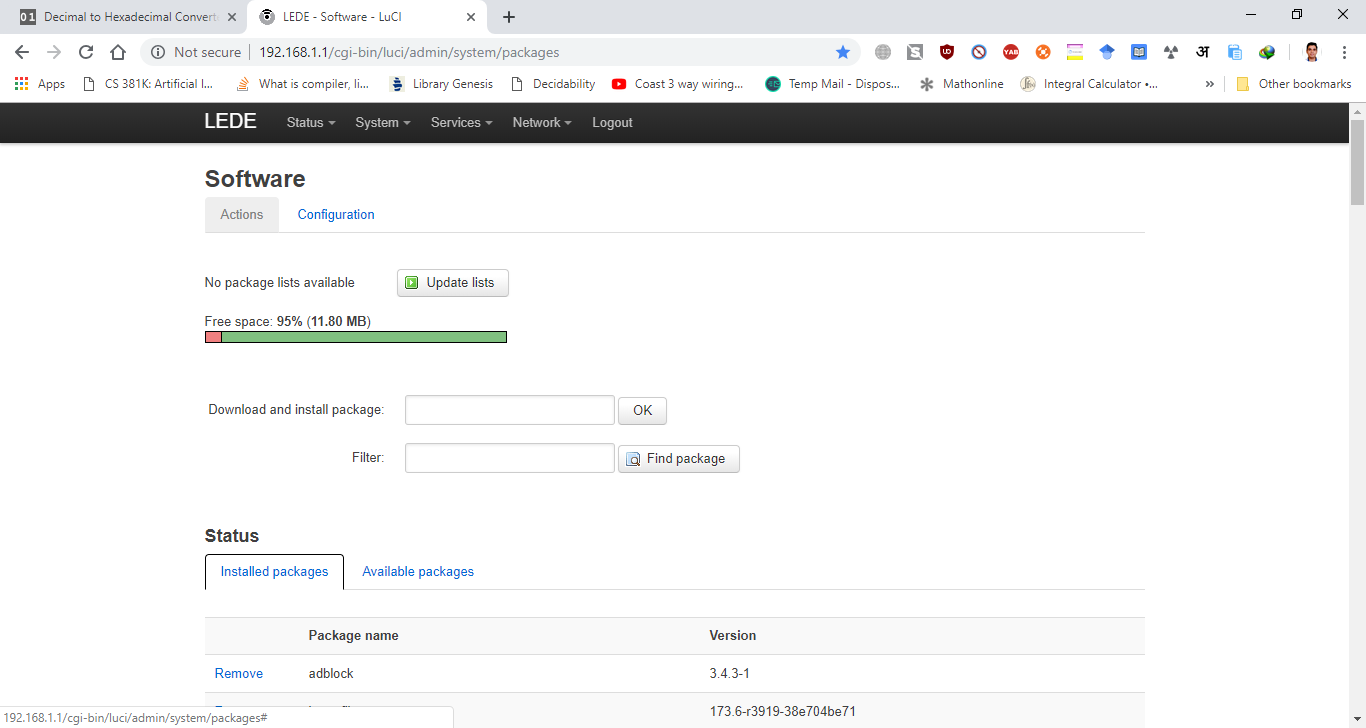Open the Apps bookmarks shortcut
Screen dimensions: 1366x728
(40, 84)
